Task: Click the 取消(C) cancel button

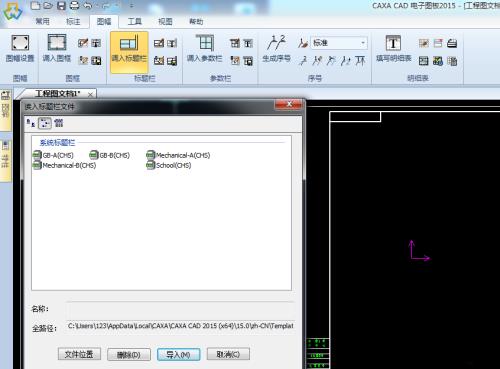Action: click(228, 354)
